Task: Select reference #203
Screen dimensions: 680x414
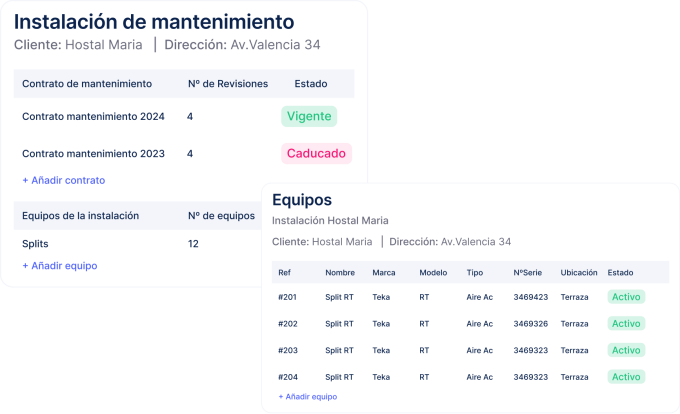Action: (x=288, y=350)
